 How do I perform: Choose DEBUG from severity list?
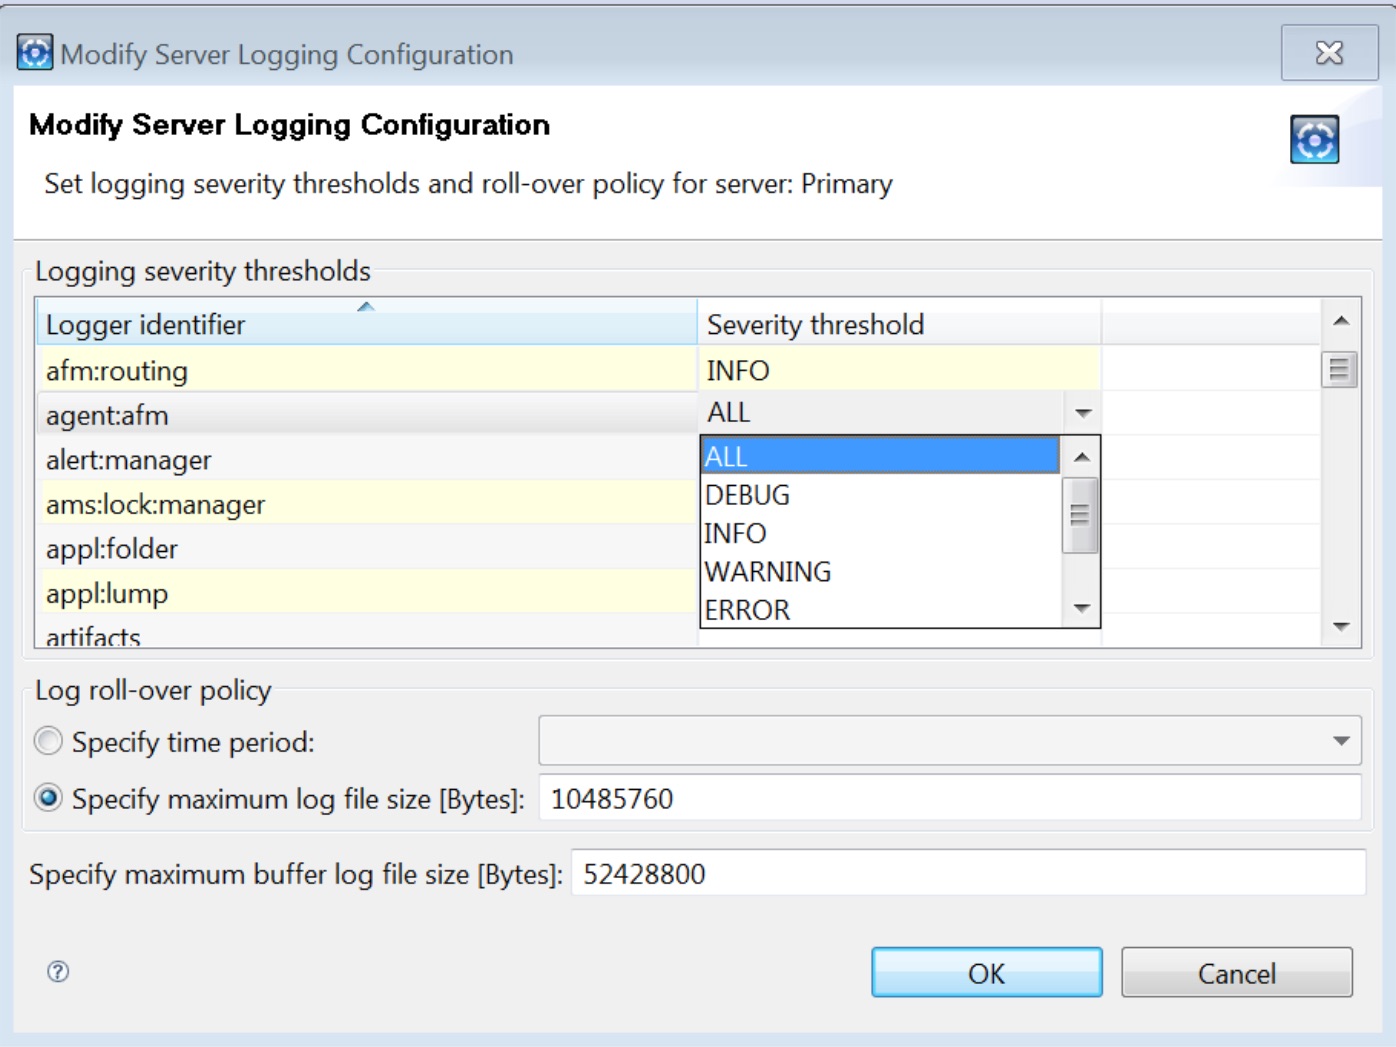pyautogui.click(x=748, y=495)
